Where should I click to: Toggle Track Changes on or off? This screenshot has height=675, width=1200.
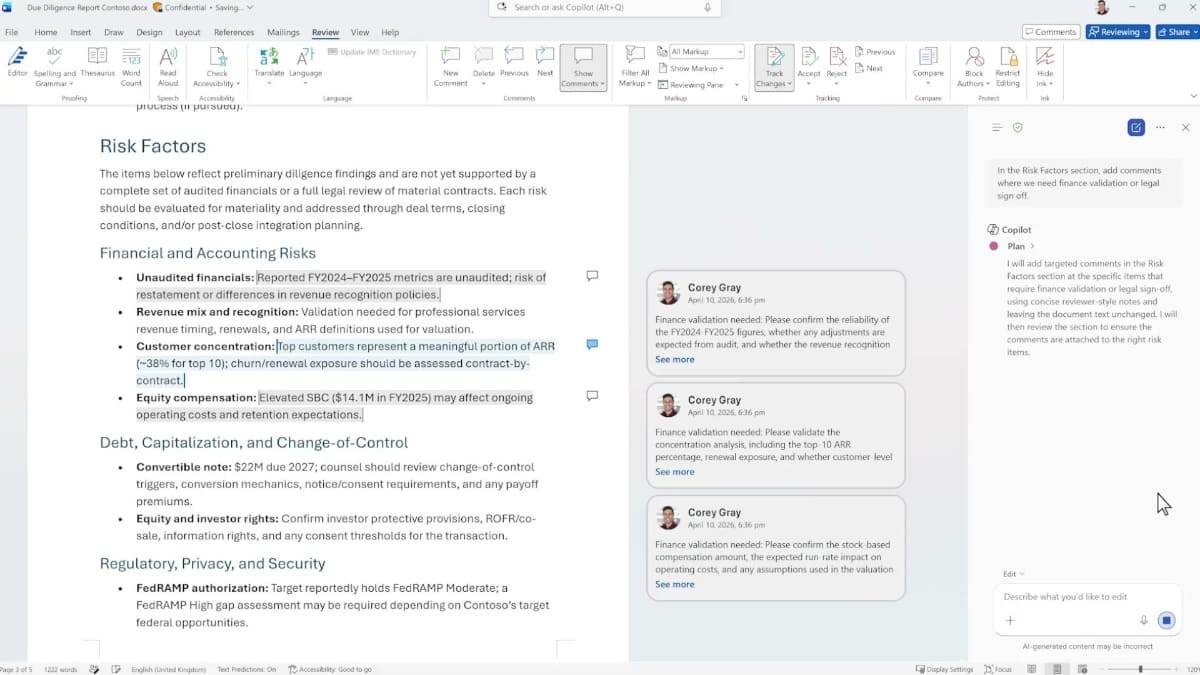pyautogui.click(x=775, y=66)
